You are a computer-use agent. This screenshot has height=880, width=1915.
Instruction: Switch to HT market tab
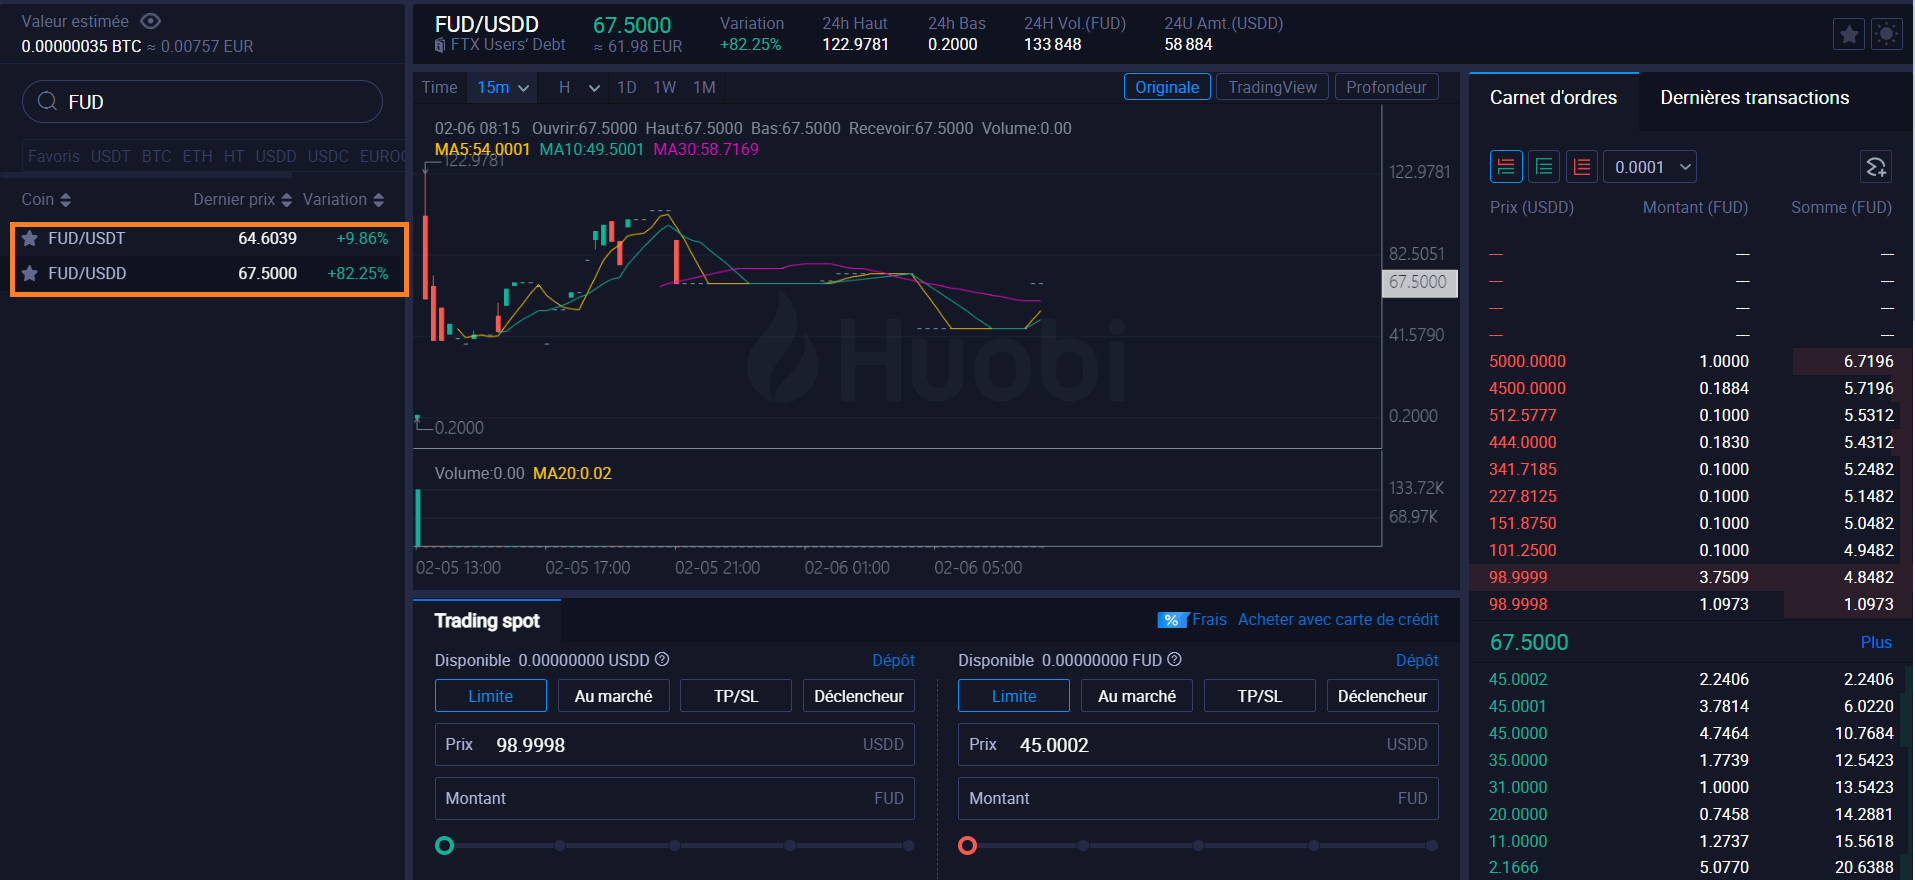(x=234, y=156)
